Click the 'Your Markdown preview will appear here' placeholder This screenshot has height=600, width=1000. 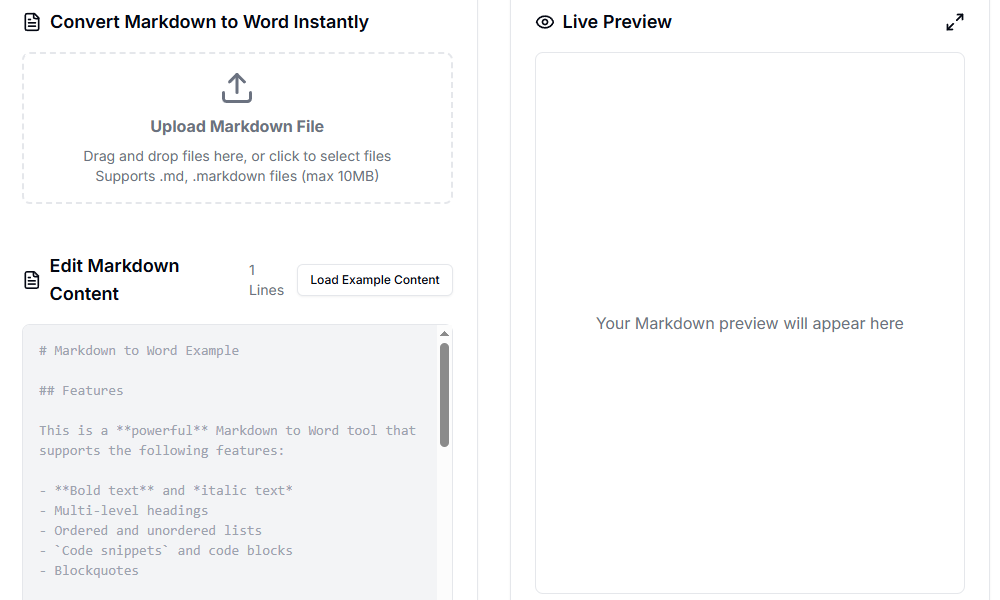pyautogui.click(x=749, y=323)
